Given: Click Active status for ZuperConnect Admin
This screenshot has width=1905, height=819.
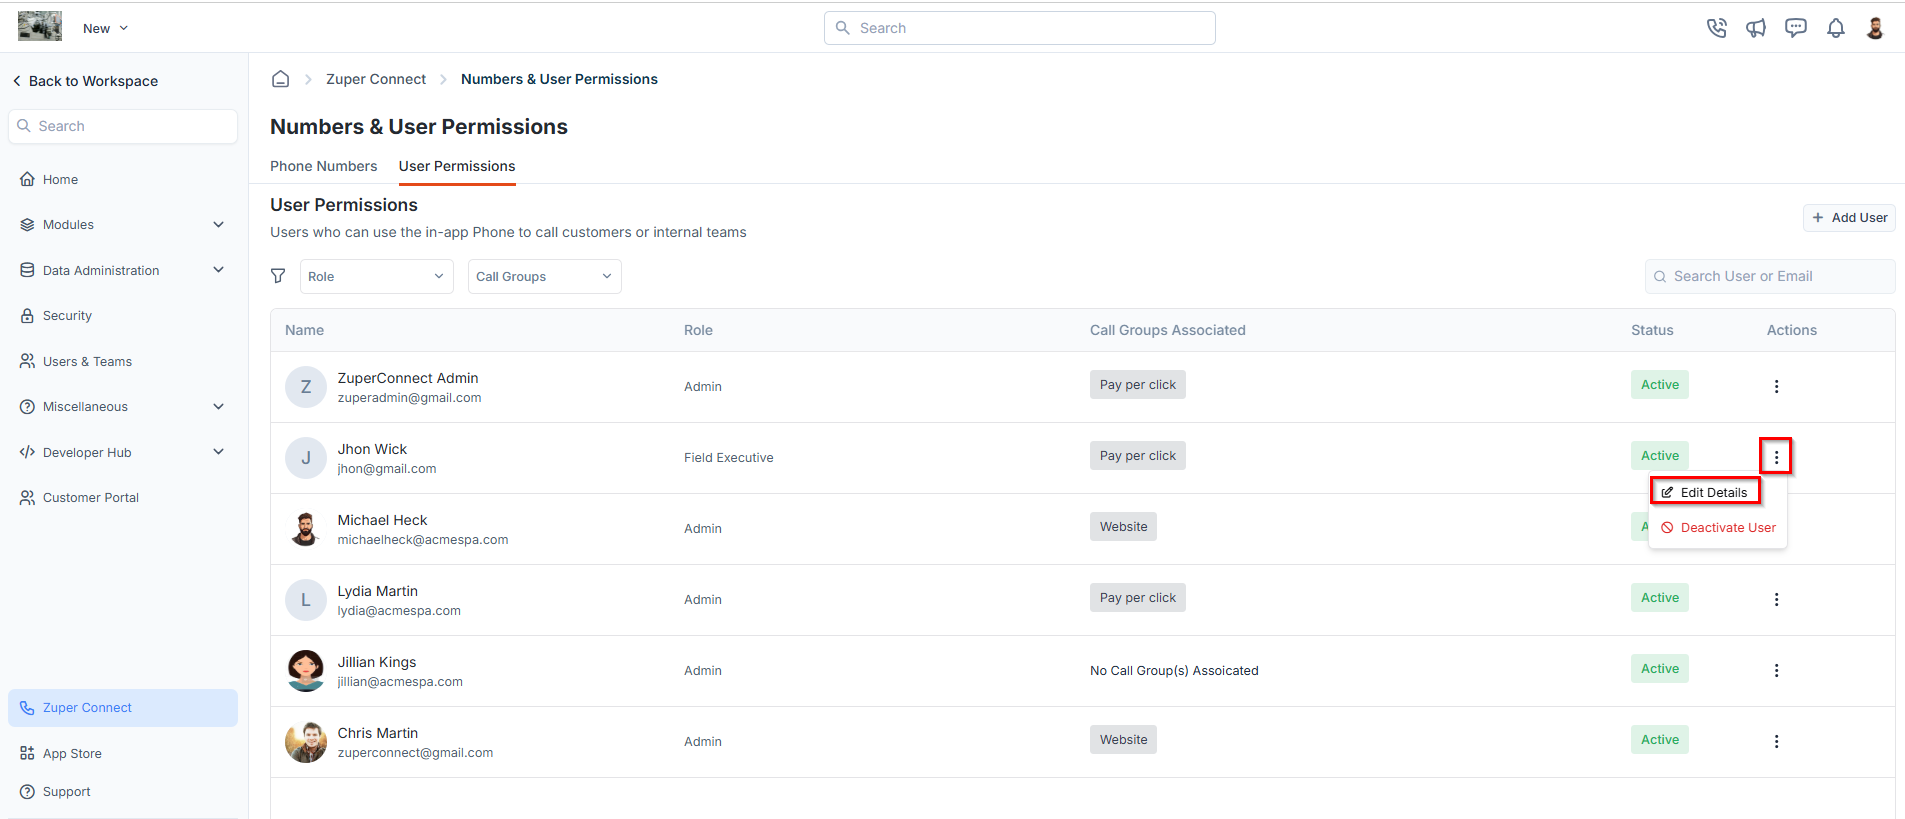Looking at the screenshot, I should pyautogui.click(x=1660, y=385).
